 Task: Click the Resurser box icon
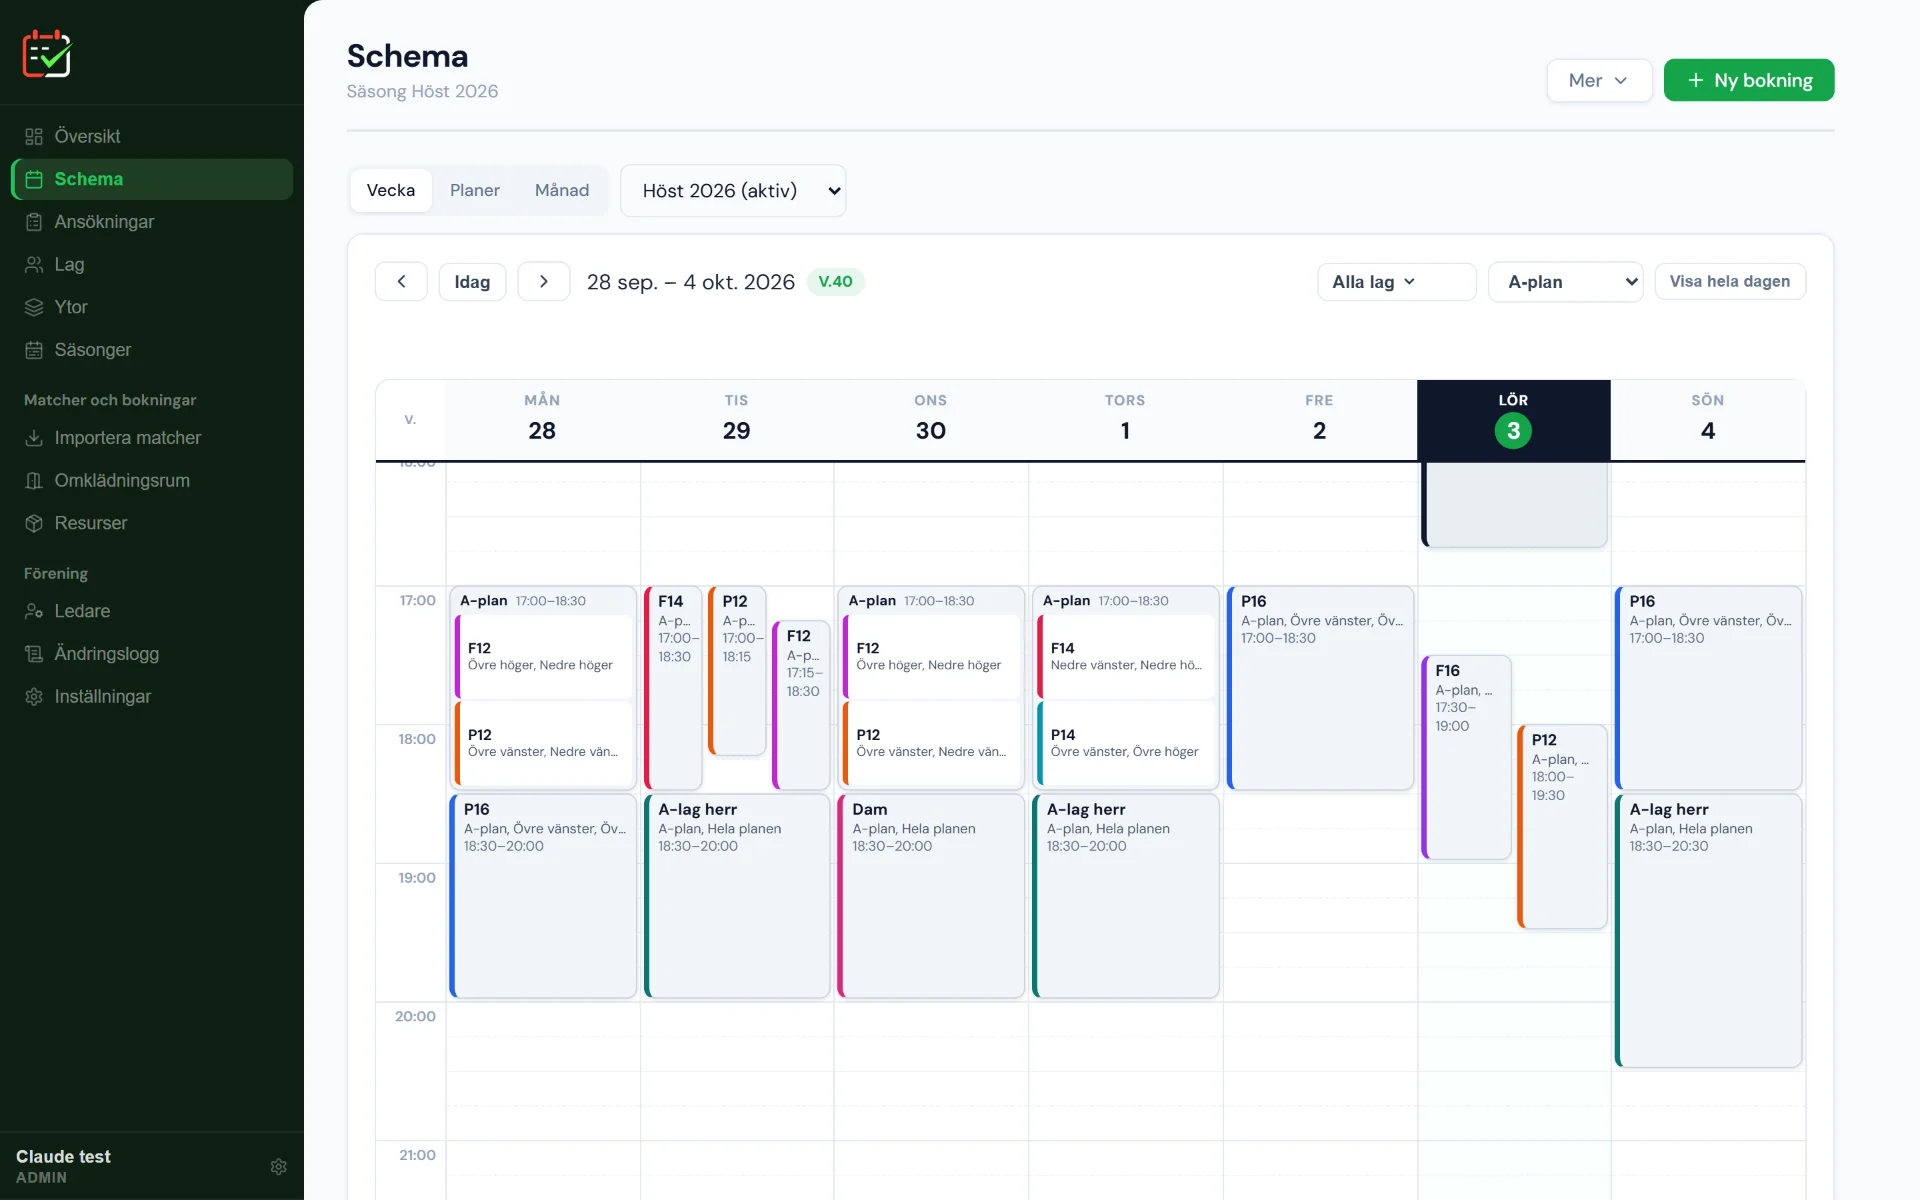(x=34, y=523)
